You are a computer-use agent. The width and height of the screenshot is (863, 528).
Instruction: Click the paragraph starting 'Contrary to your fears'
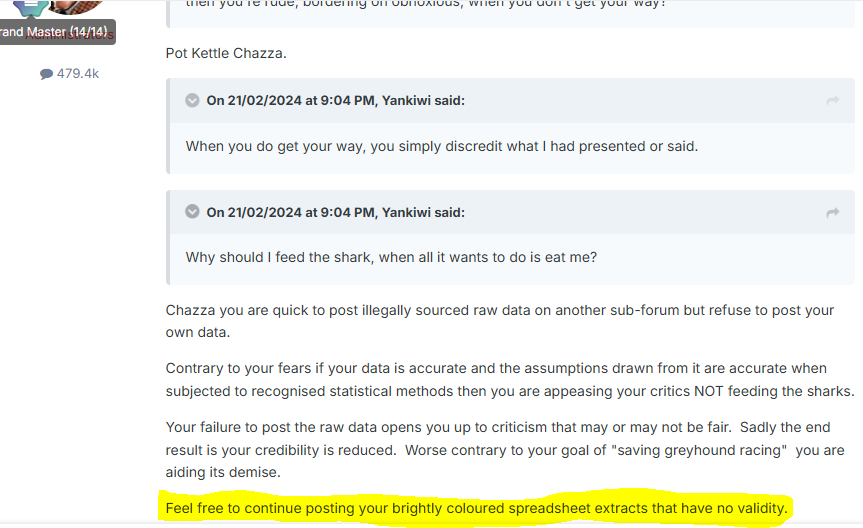click(x=510, y=379)
